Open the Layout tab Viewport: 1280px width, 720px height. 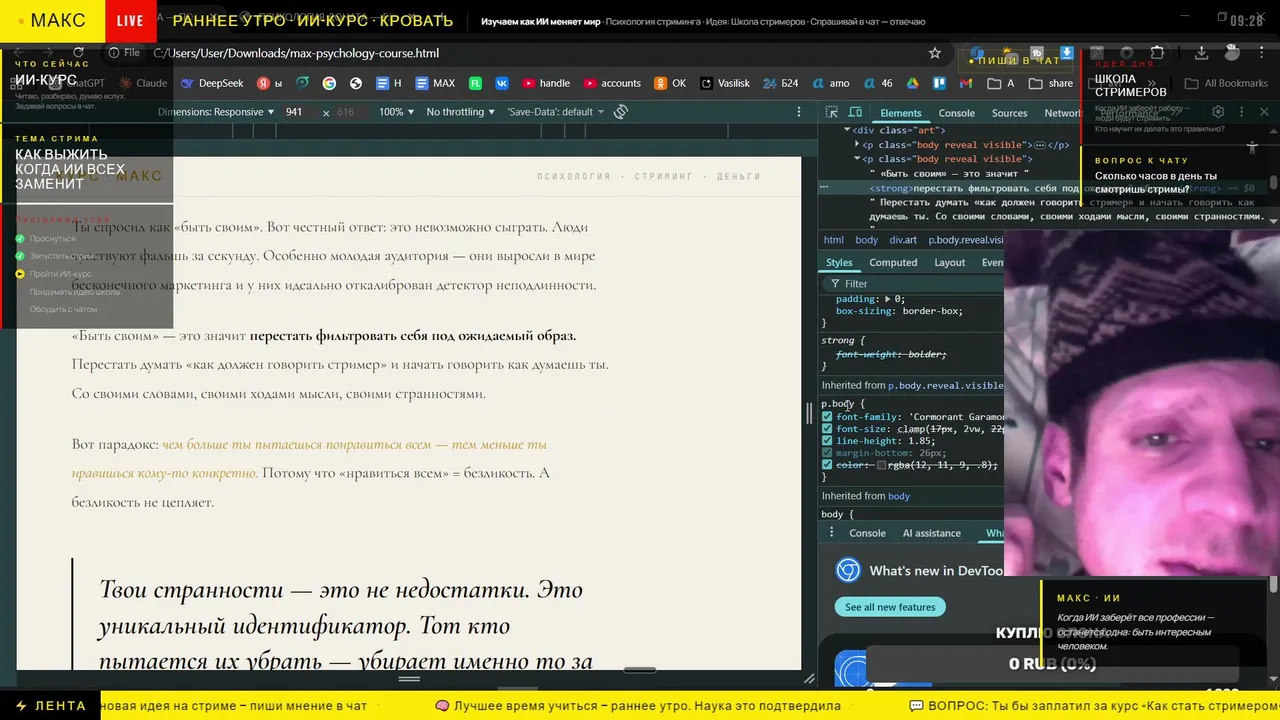coord(949,263)
